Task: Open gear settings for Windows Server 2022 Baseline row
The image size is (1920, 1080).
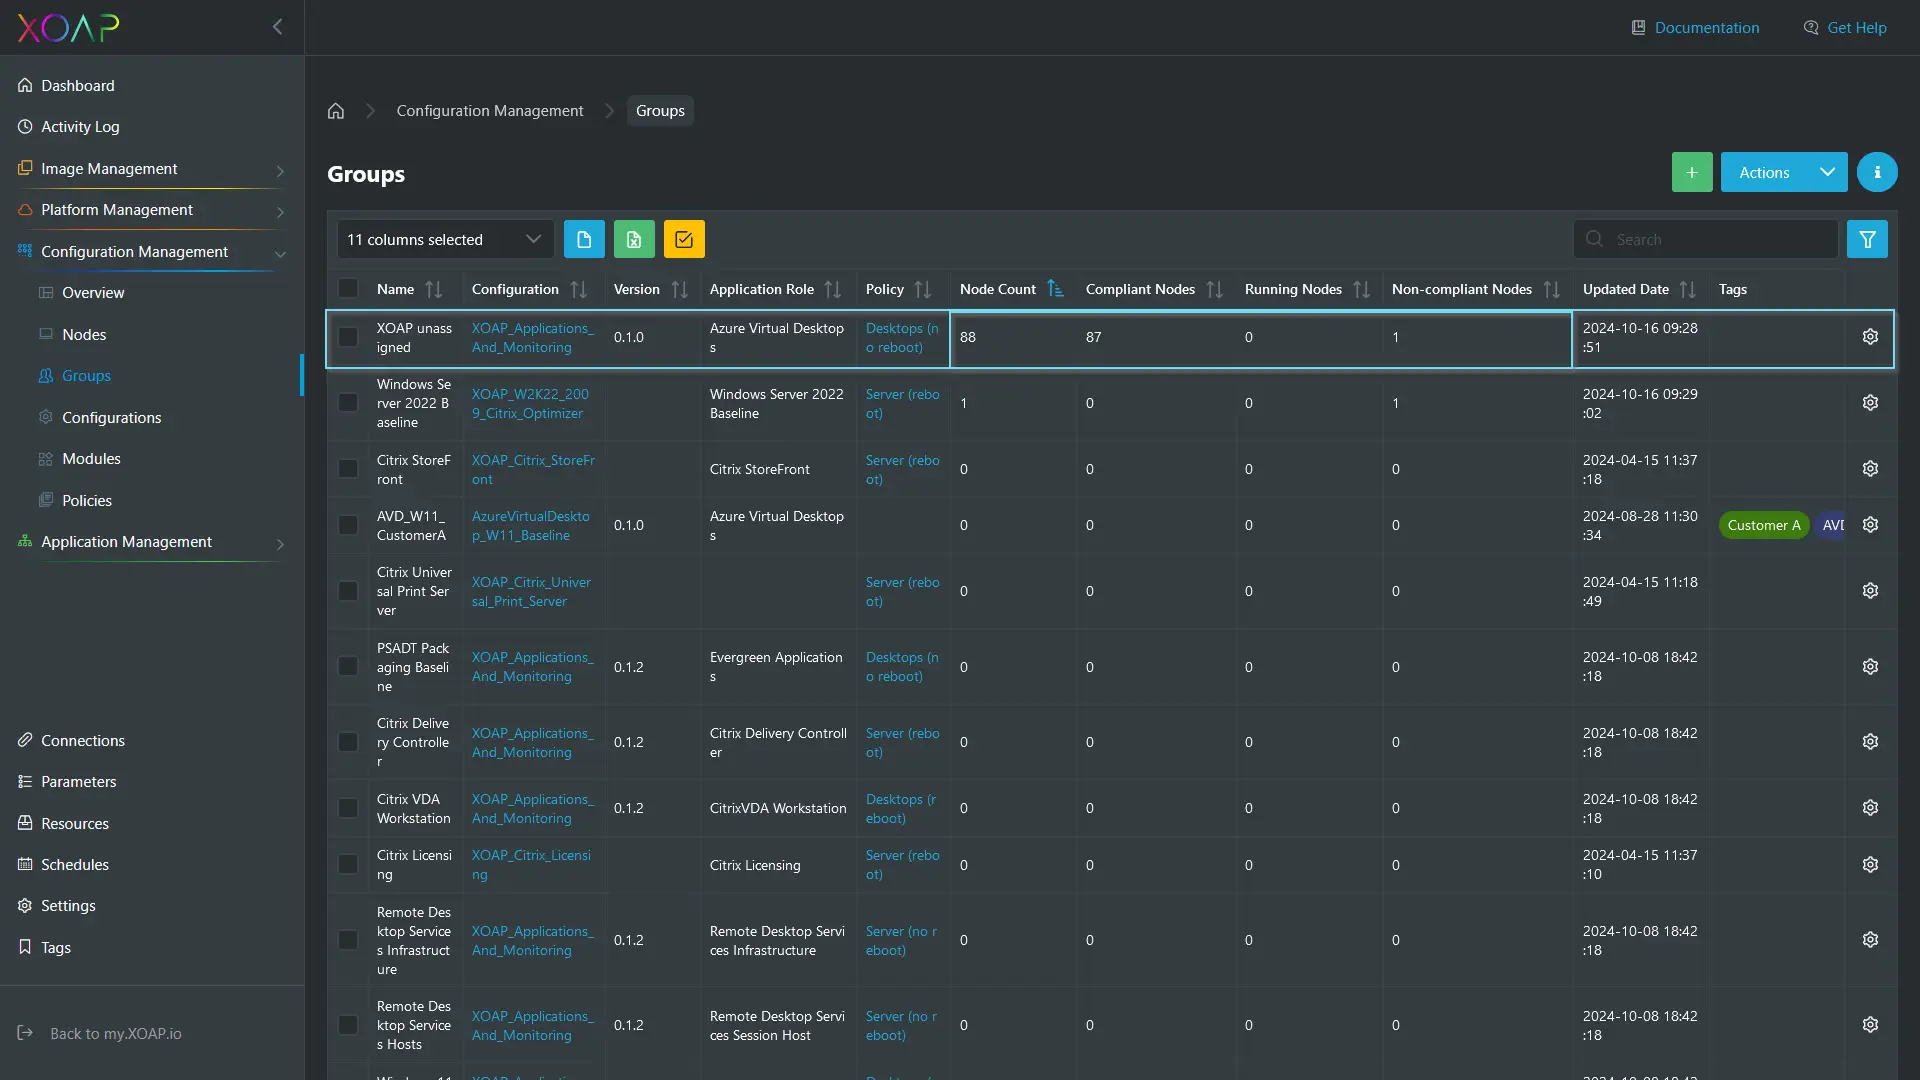Action: point(1870,403)
